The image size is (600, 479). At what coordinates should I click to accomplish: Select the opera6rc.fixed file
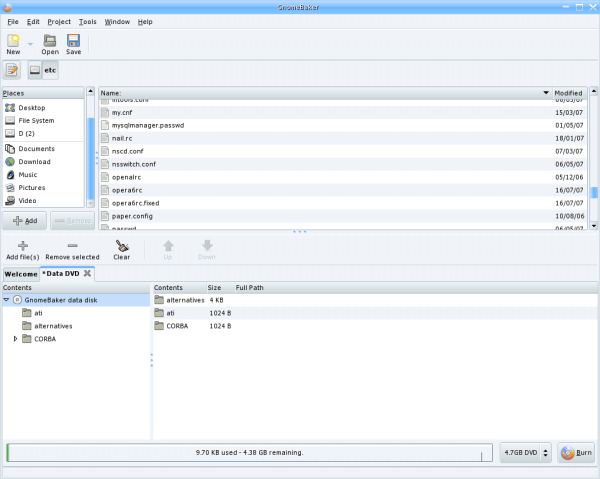click(342, 203)
